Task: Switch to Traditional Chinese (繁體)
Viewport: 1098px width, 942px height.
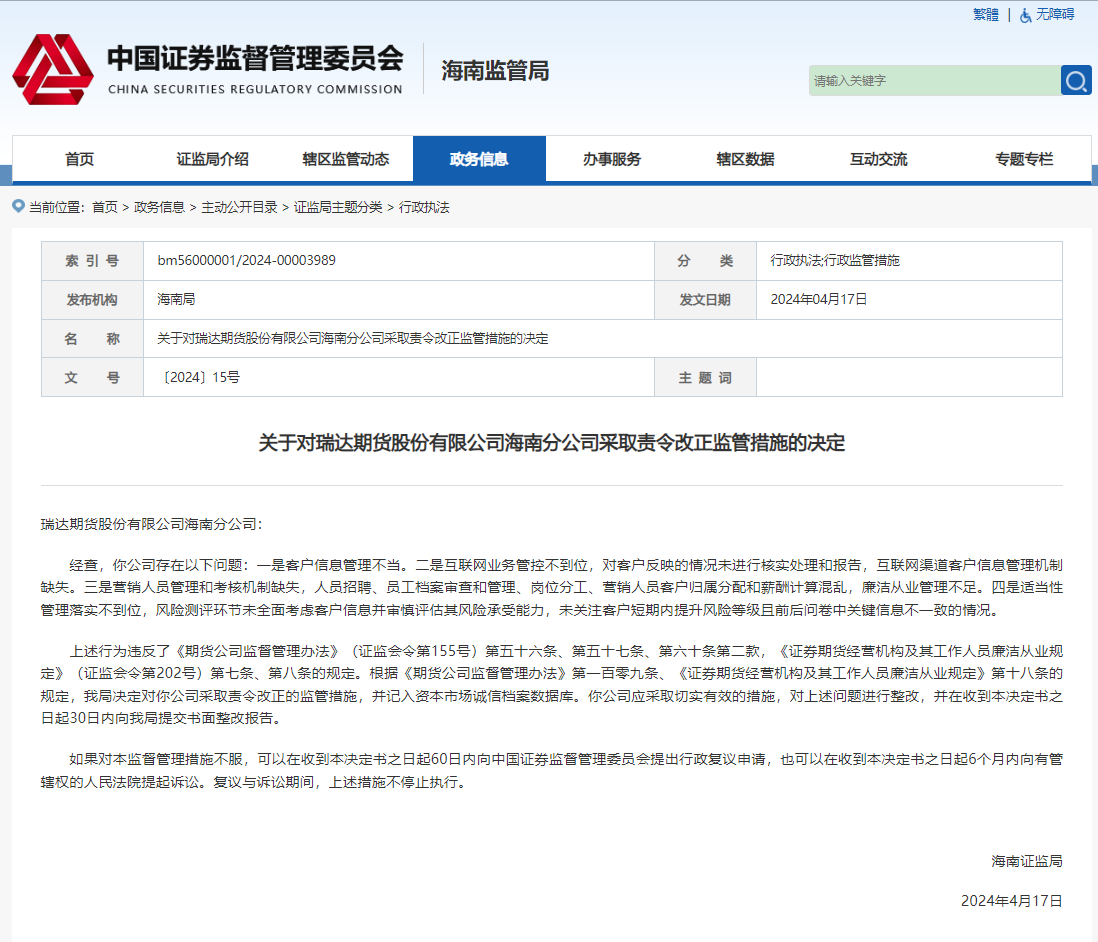Action: coord(986,15)
